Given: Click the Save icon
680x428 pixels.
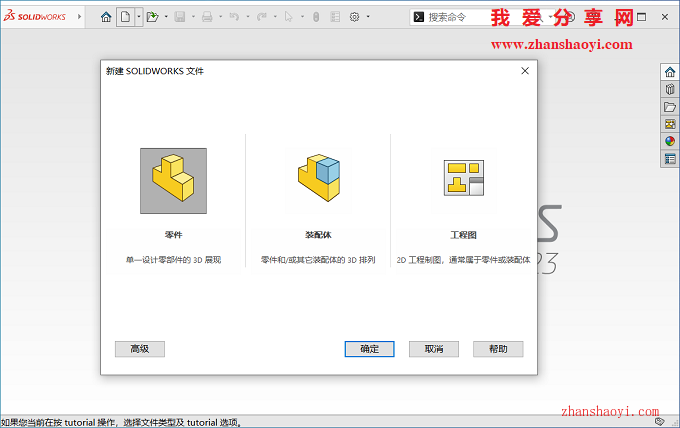Looking at the screenshot, I should pos(180,17).
